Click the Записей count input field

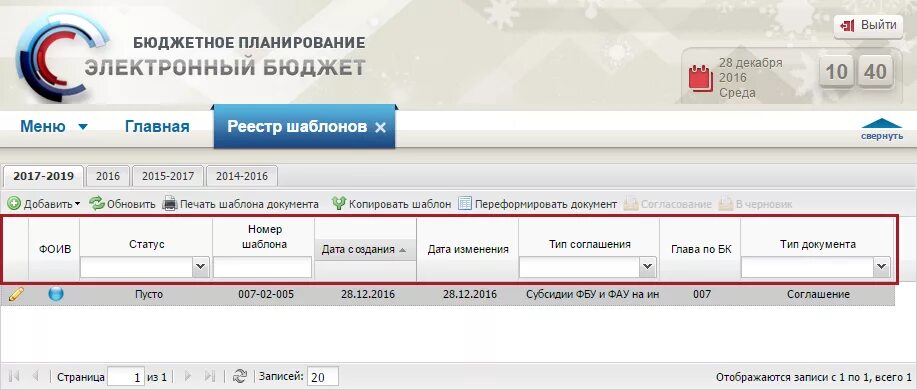click(x=323, y=378)
